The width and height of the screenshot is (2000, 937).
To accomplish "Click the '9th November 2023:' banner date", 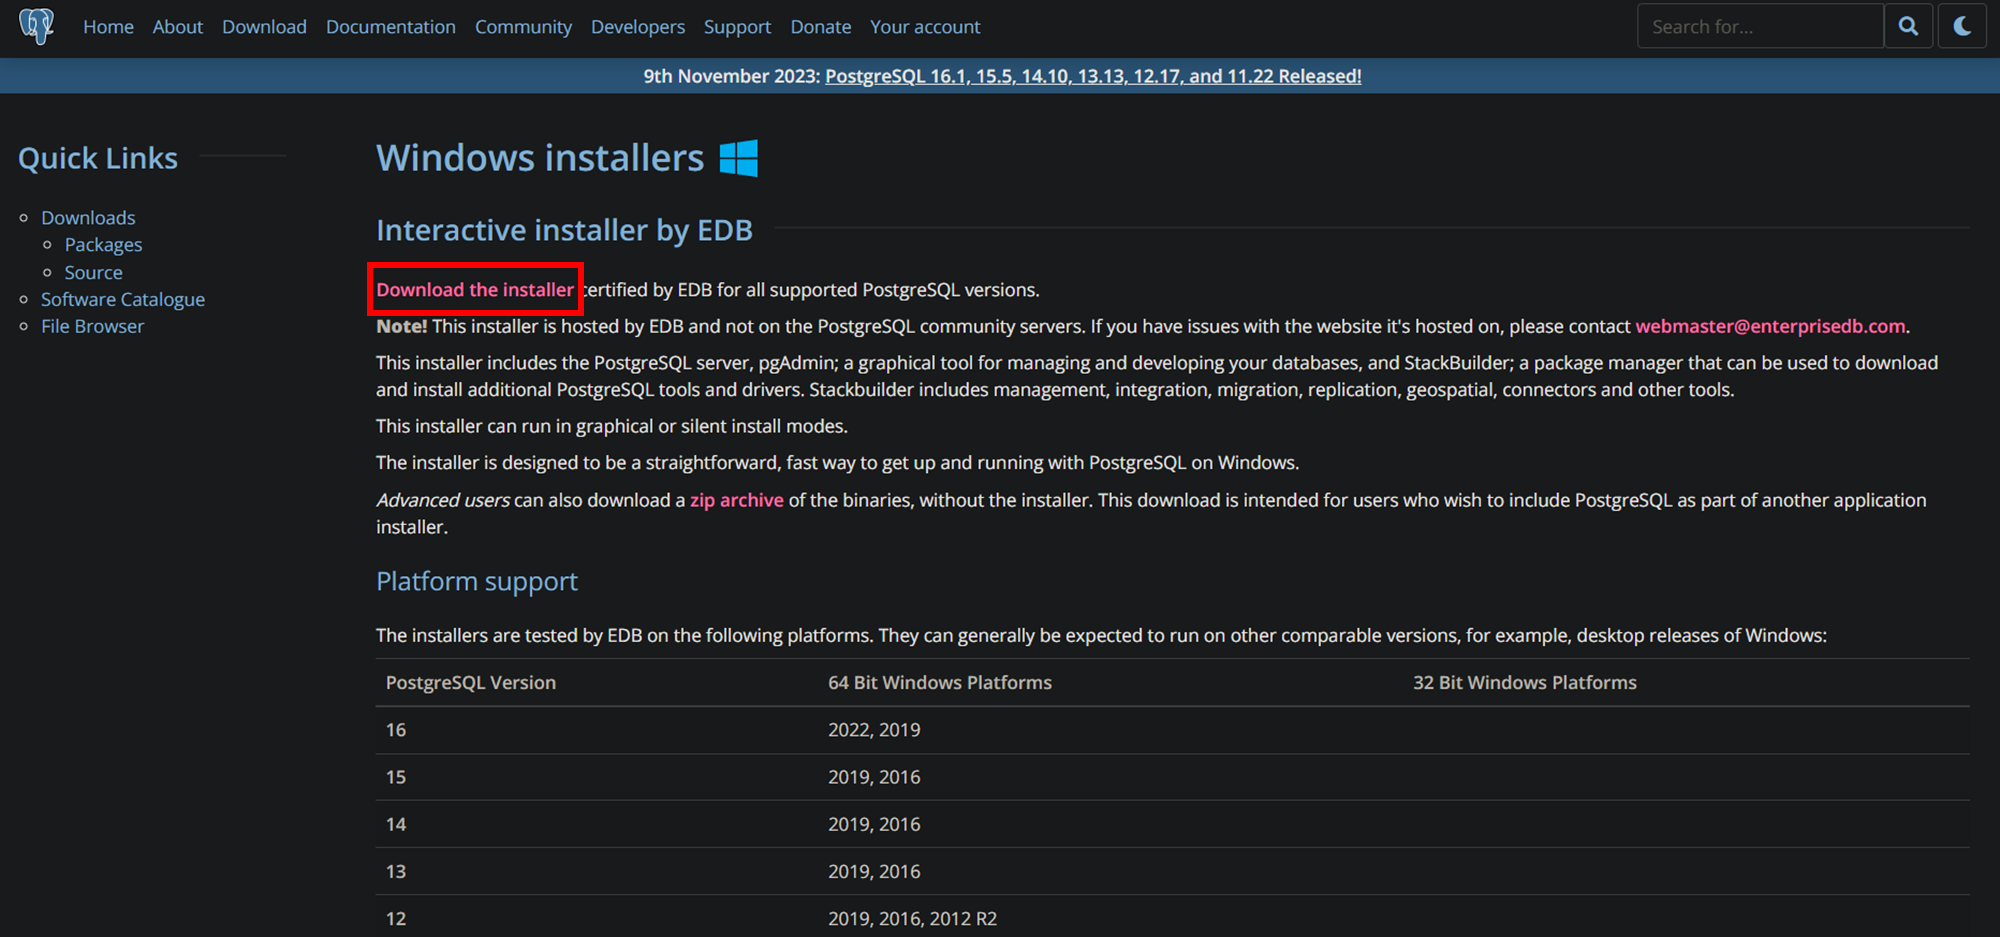I will coord(731,76).
